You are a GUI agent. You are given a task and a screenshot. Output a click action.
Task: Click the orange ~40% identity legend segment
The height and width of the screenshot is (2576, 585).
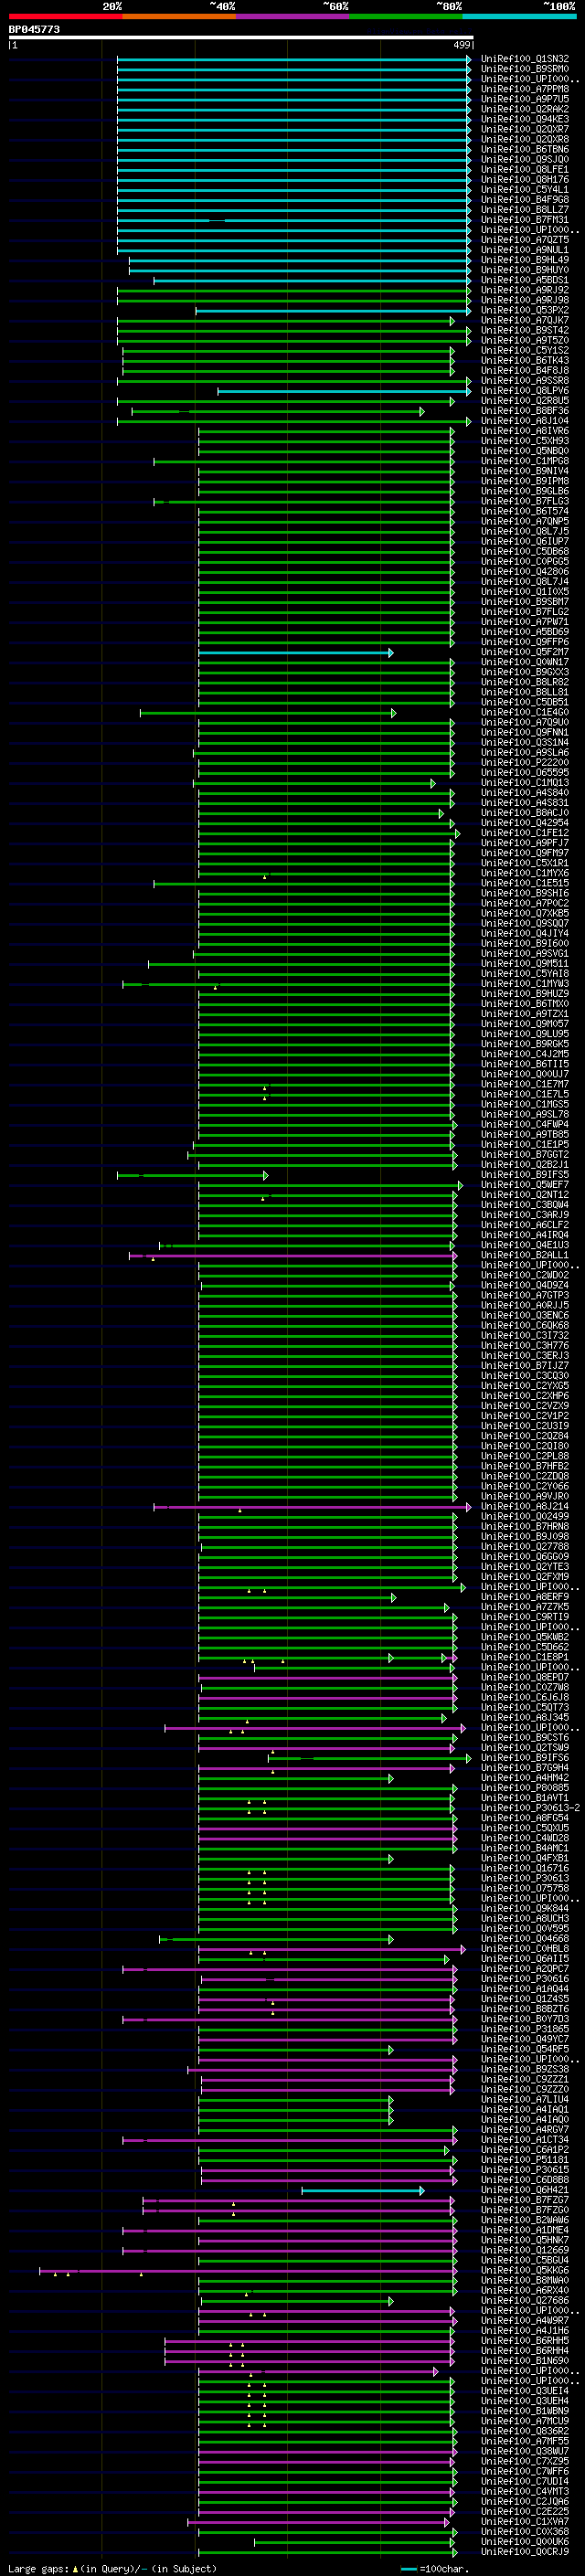179,16
